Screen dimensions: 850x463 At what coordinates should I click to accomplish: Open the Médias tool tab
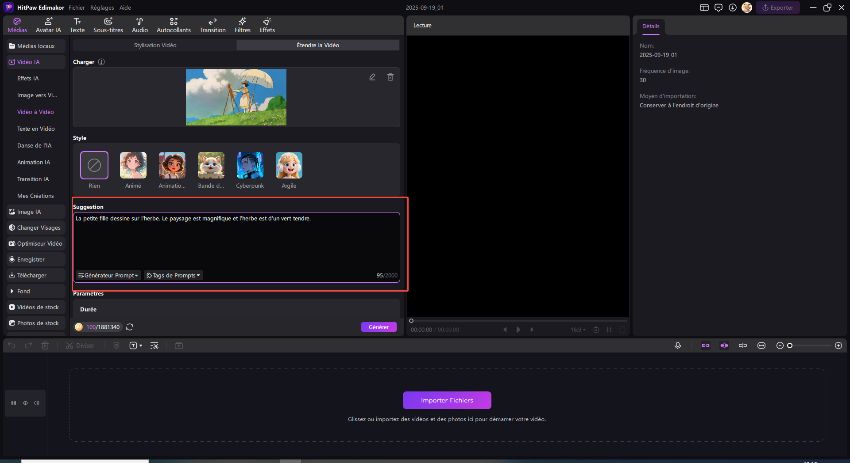17,25
